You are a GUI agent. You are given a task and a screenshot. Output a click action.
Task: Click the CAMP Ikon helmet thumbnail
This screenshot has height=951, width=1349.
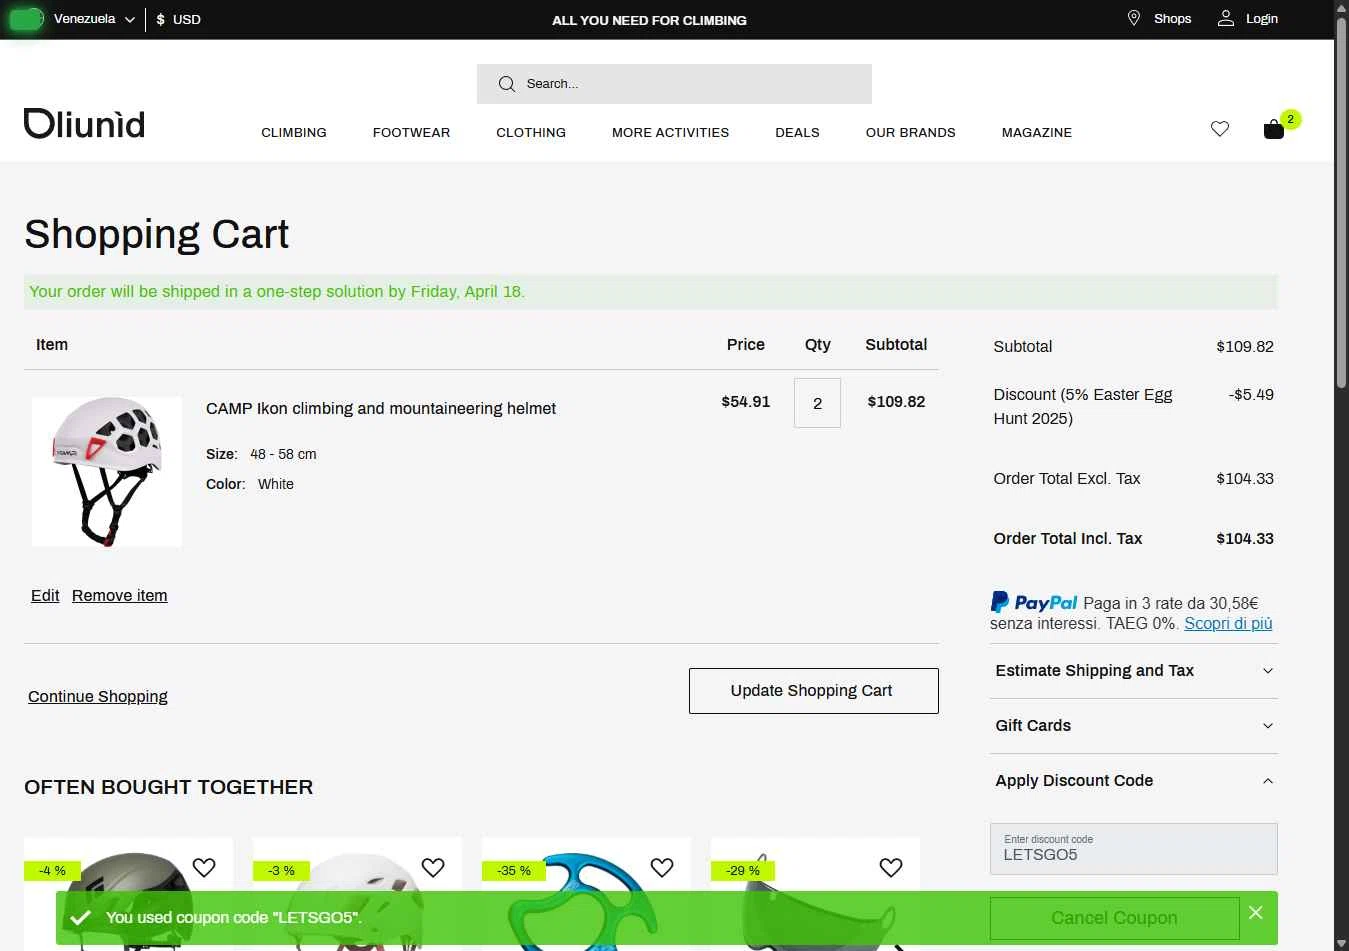[107, 472]
